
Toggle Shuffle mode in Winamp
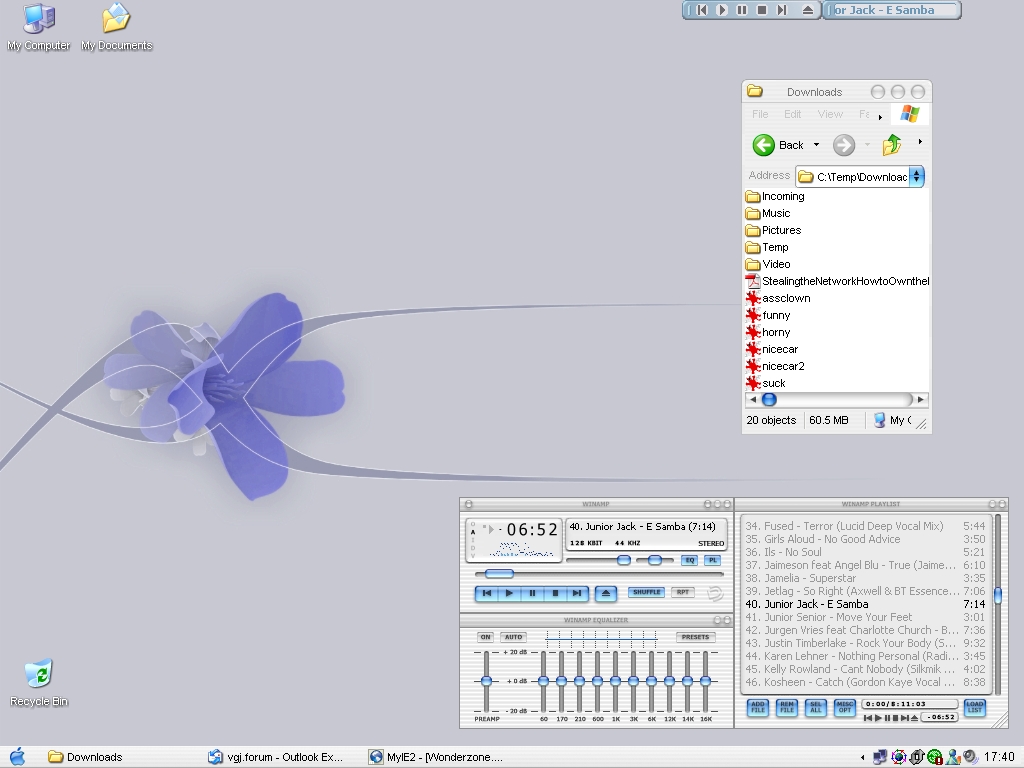click(646, 592)
